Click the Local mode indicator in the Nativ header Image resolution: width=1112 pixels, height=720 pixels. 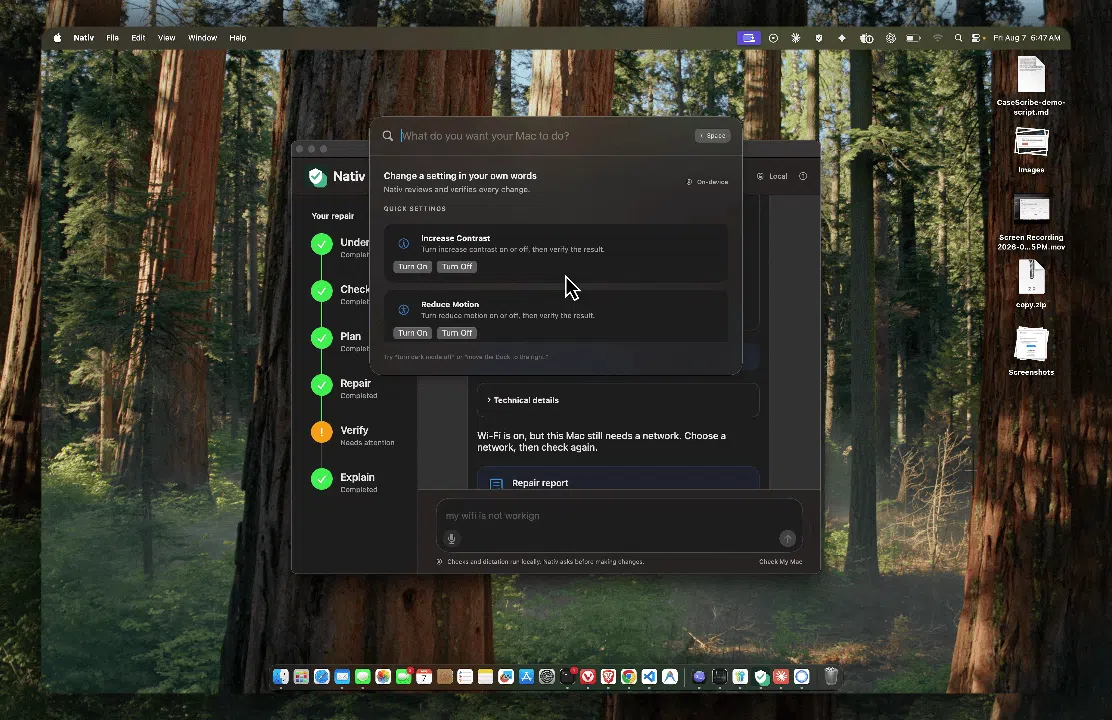pos(772,176)
